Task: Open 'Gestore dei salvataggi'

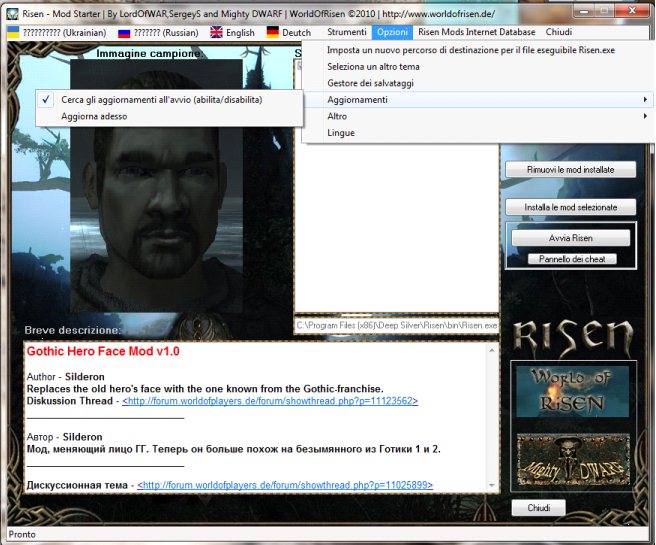Action: pos(477,83)
